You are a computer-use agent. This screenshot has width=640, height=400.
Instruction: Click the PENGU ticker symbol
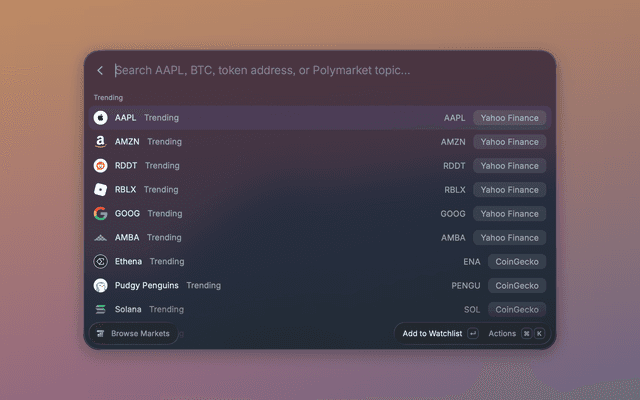point(466,286)
